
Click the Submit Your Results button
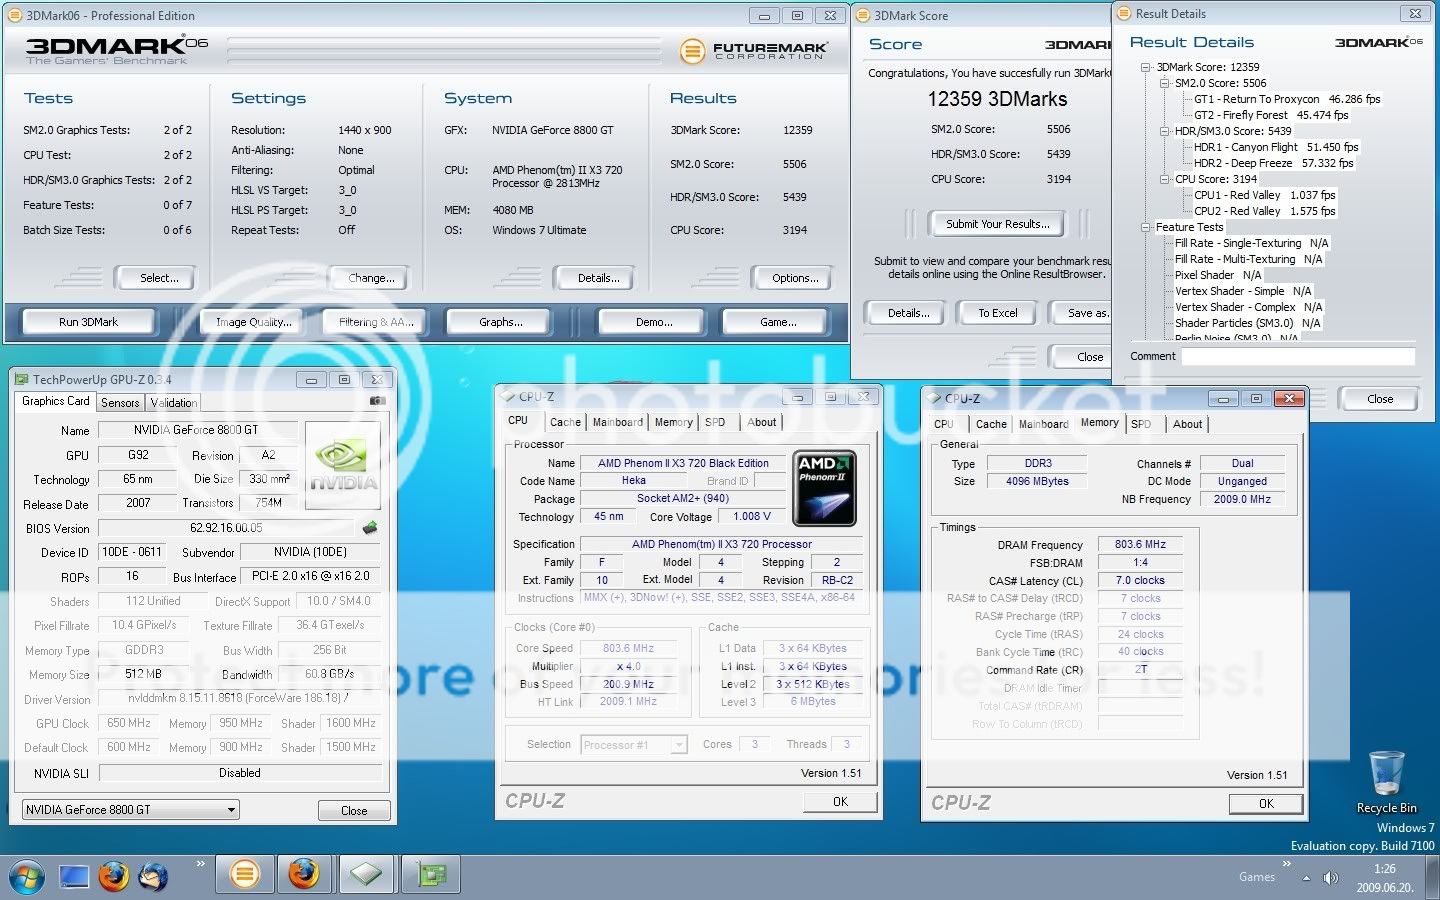pos(997,224)
